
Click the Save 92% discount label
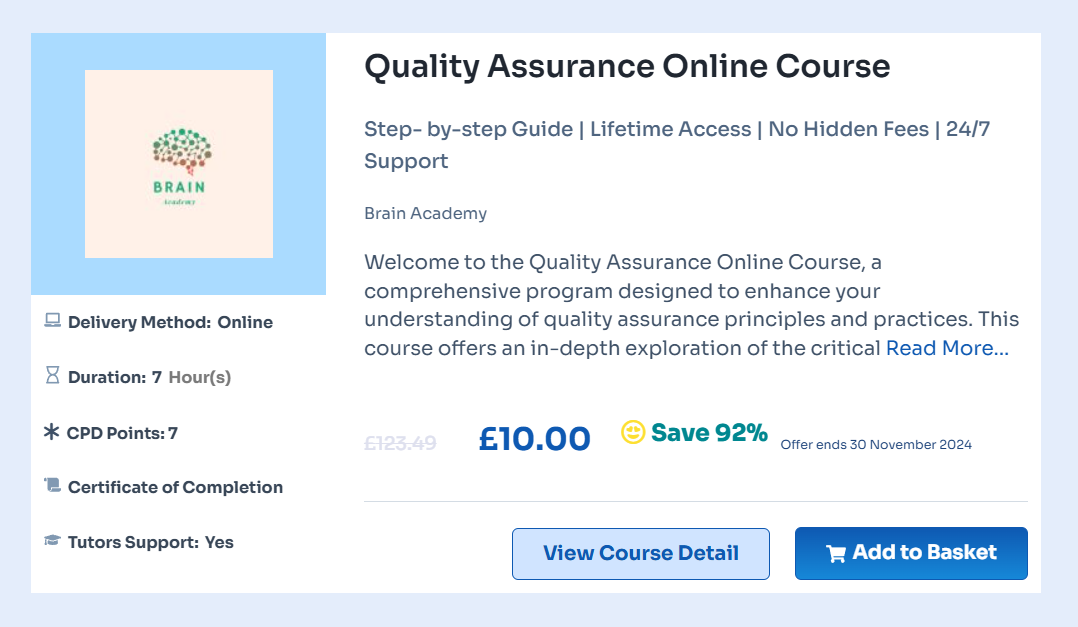pos(709,433)
